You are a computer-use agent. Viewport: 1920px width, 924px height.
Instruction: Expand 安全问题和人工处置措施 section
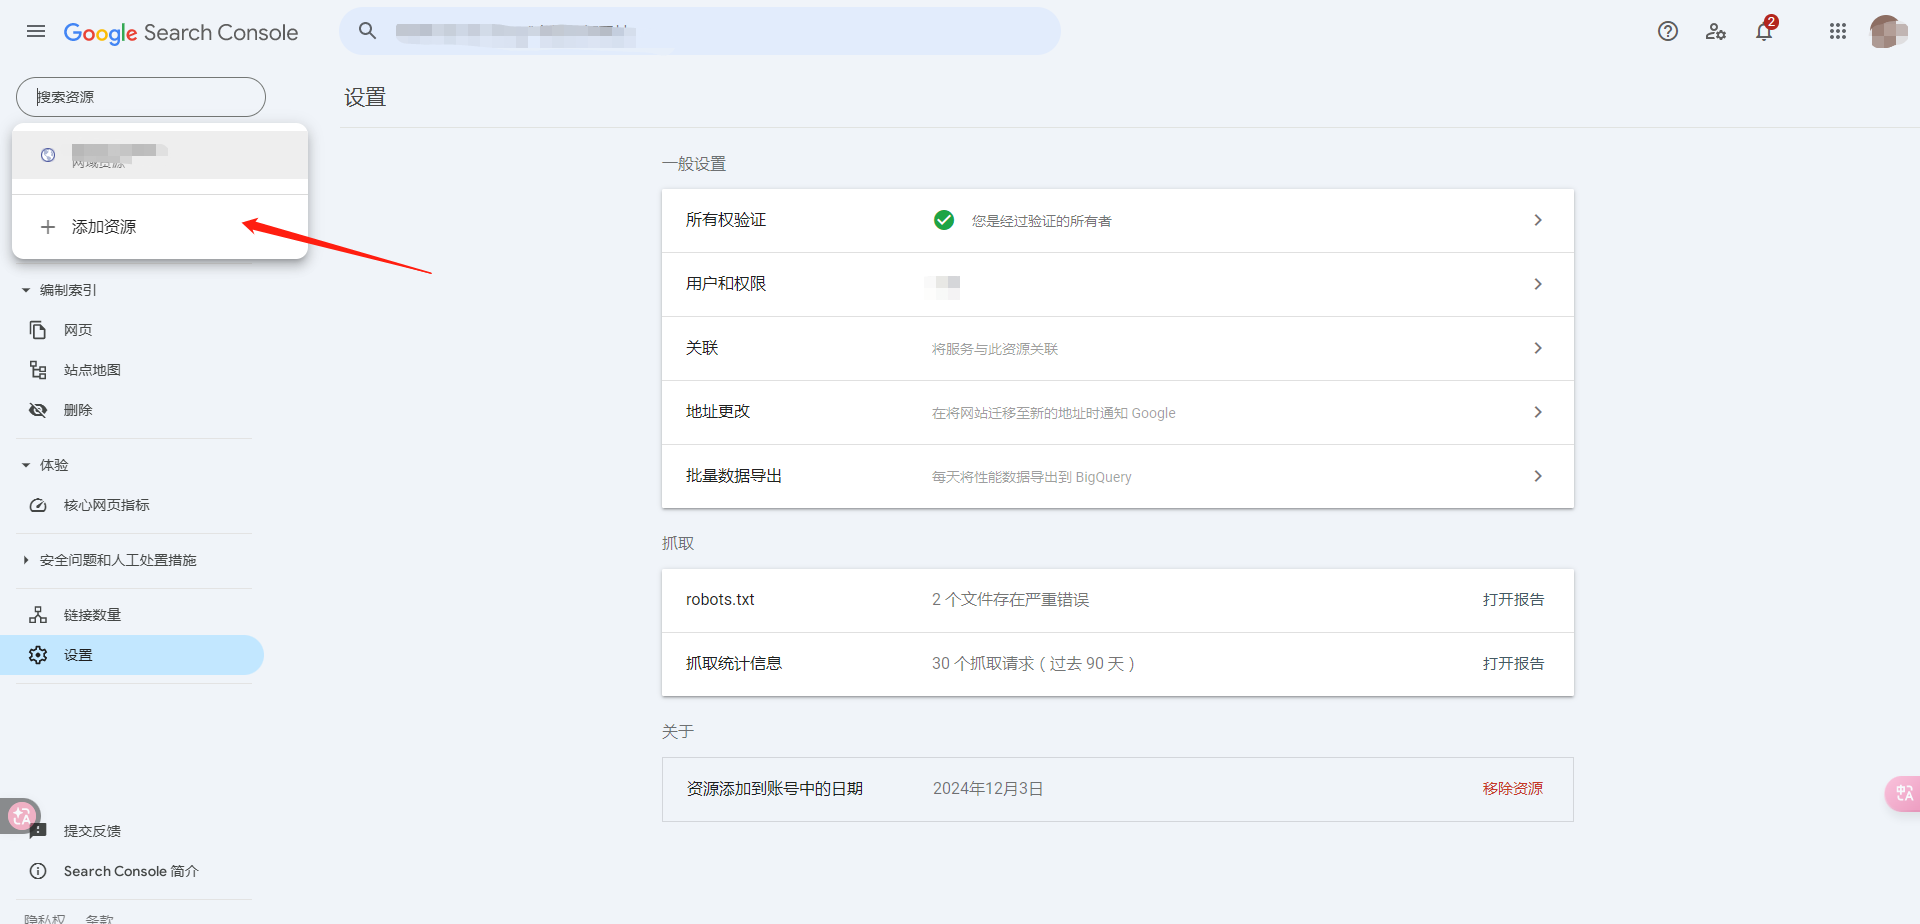[x=26, y=560]
